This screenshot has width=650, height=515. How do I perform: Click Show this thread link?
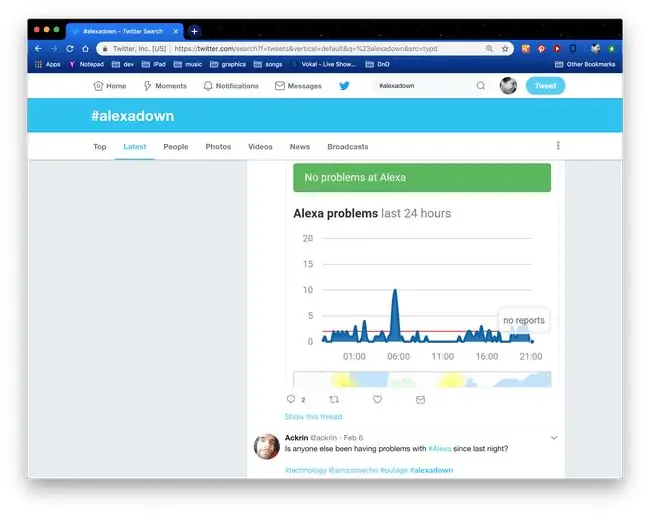pos(313,416)
